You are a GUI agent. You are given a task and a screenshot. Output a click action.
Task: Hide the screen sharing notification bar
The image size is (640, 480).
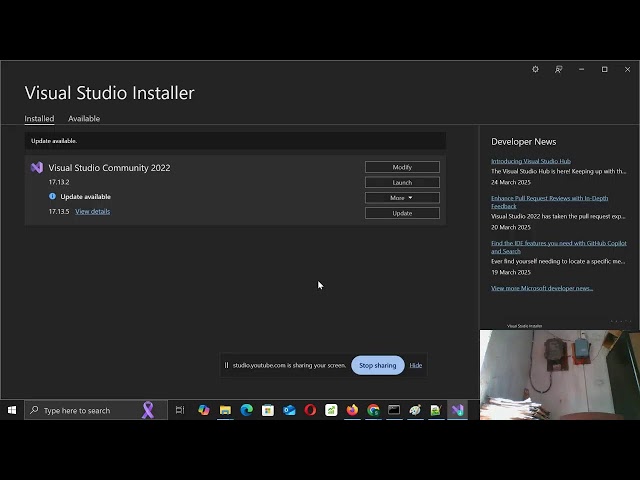[x=416, y=365]
